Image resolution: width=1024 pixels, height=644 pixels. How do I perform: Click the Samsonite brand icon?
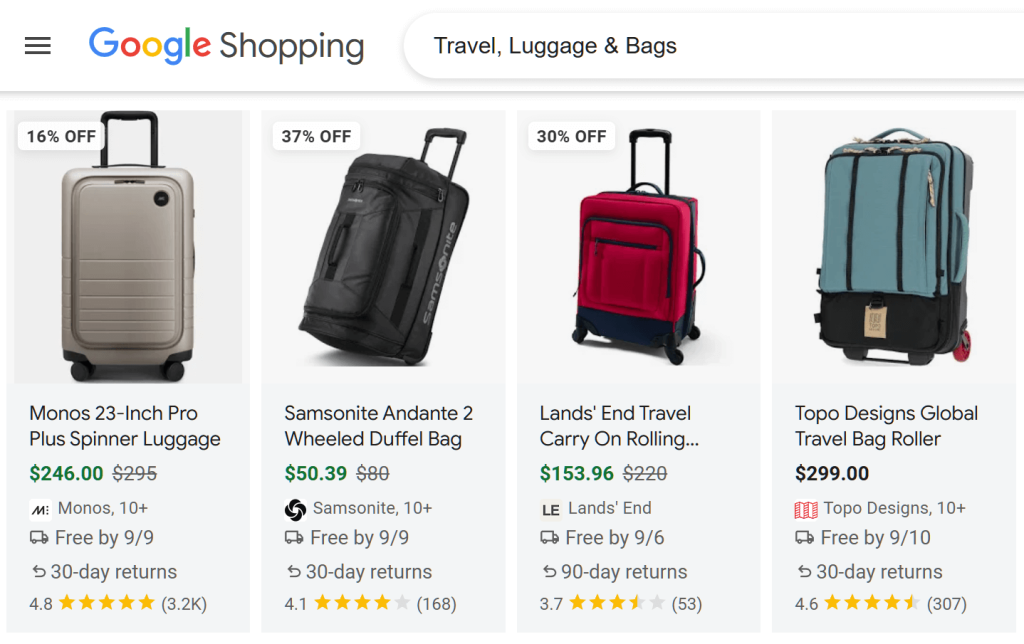[294, 510]
